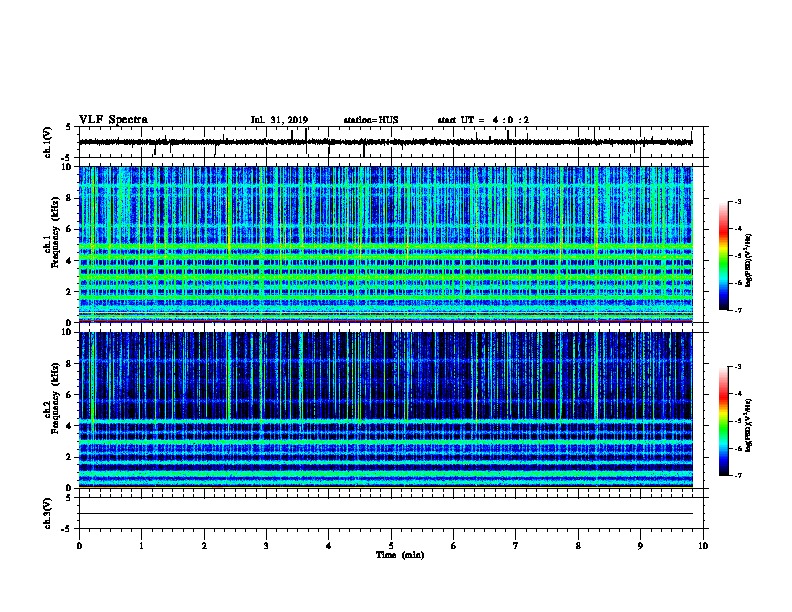The width and height of the screenshot is (792, 612).
Task: Click the "2" kHz tick on ch.2 spectrogram
Action: (70, 457)
